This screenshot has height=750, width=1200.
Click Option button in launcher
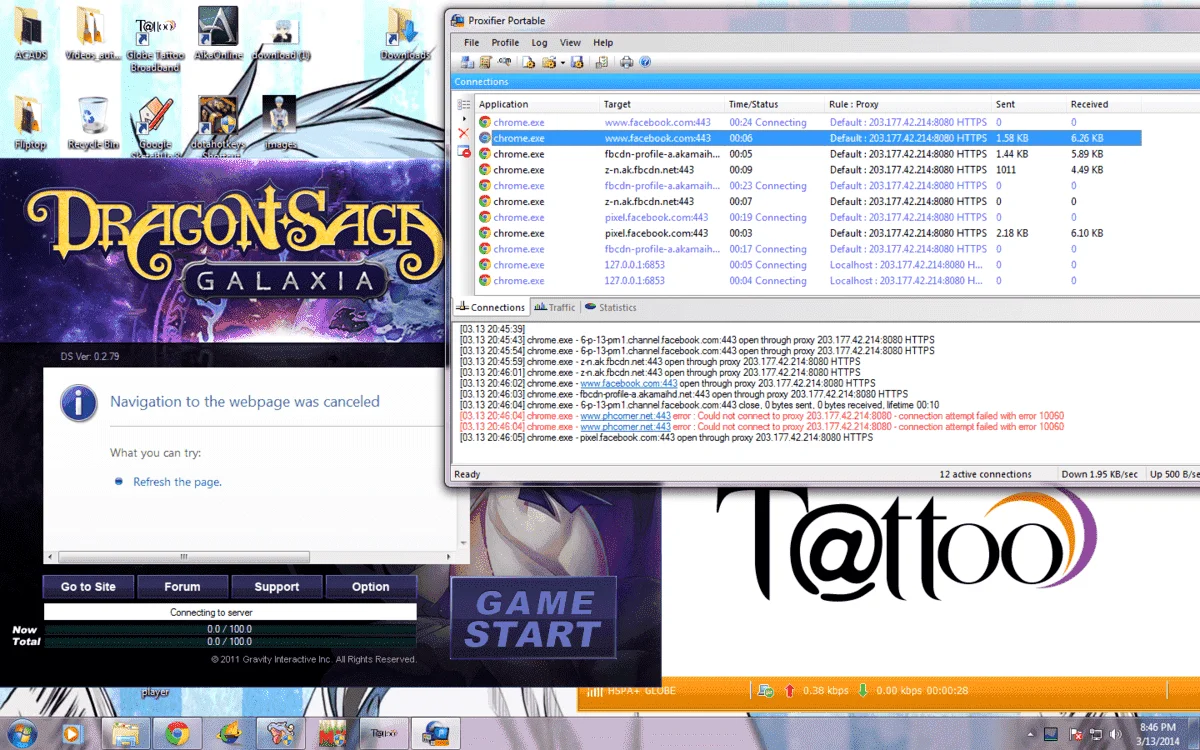pyautogui.click(x=370, y=587)
